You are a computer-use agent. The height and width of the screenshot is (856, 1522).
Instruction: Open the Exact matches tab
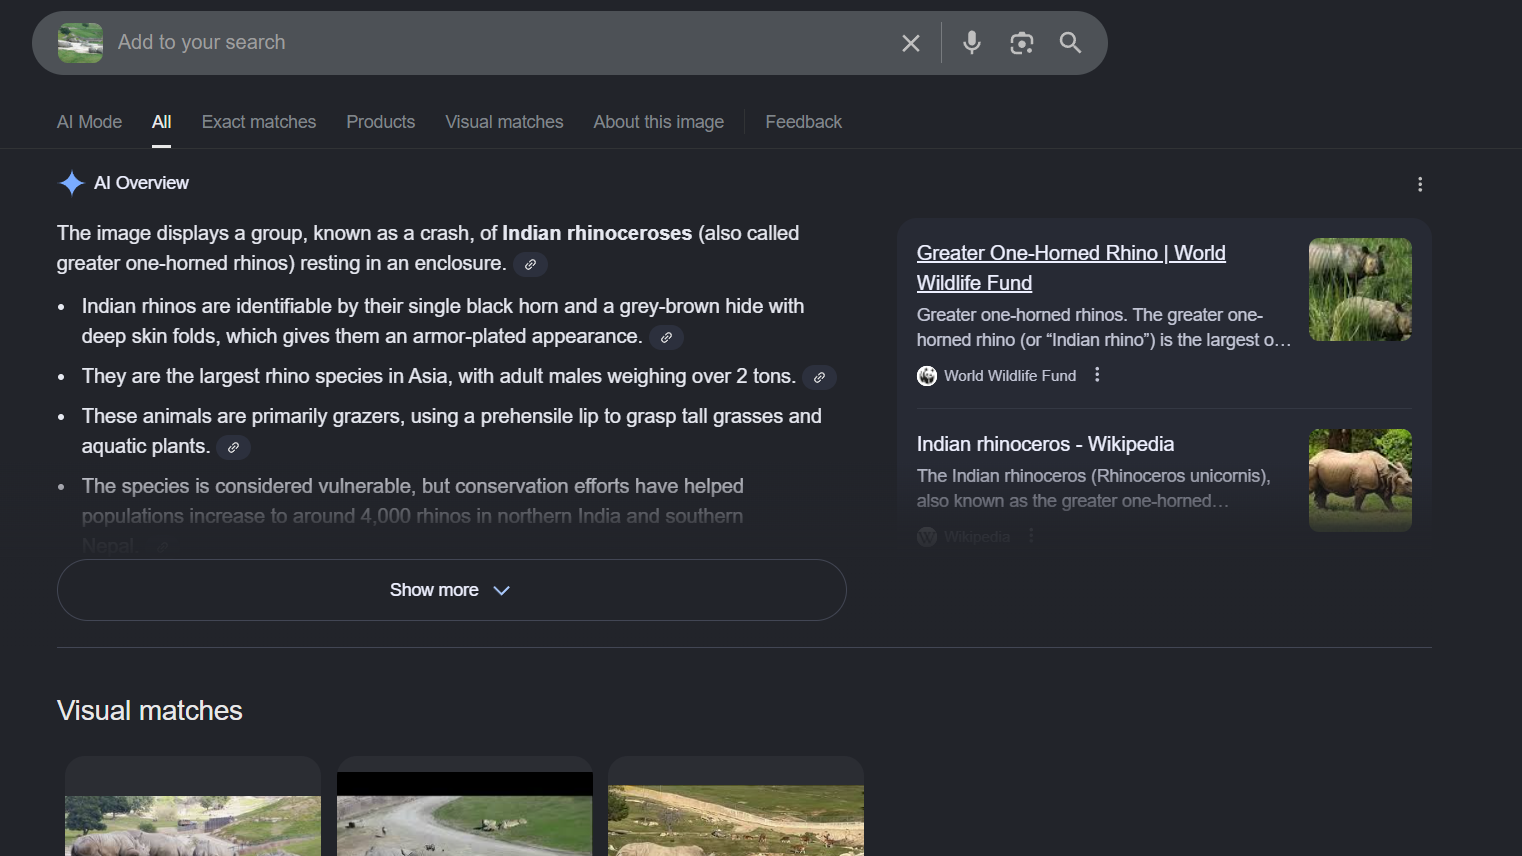point(258,122)
